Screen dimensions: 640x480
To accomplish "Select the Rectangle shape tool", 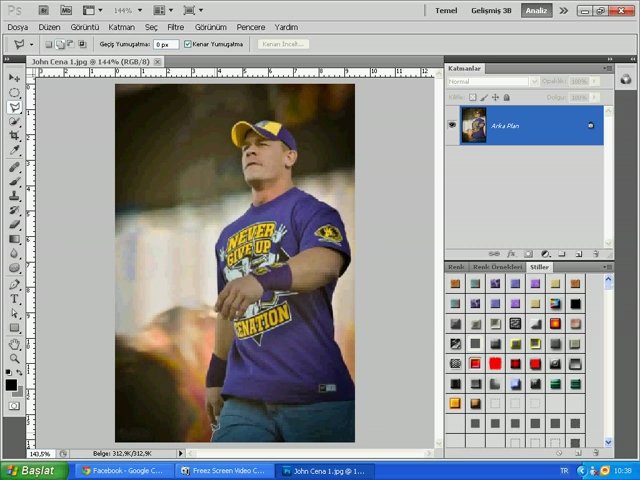I will tap(14, 328).
